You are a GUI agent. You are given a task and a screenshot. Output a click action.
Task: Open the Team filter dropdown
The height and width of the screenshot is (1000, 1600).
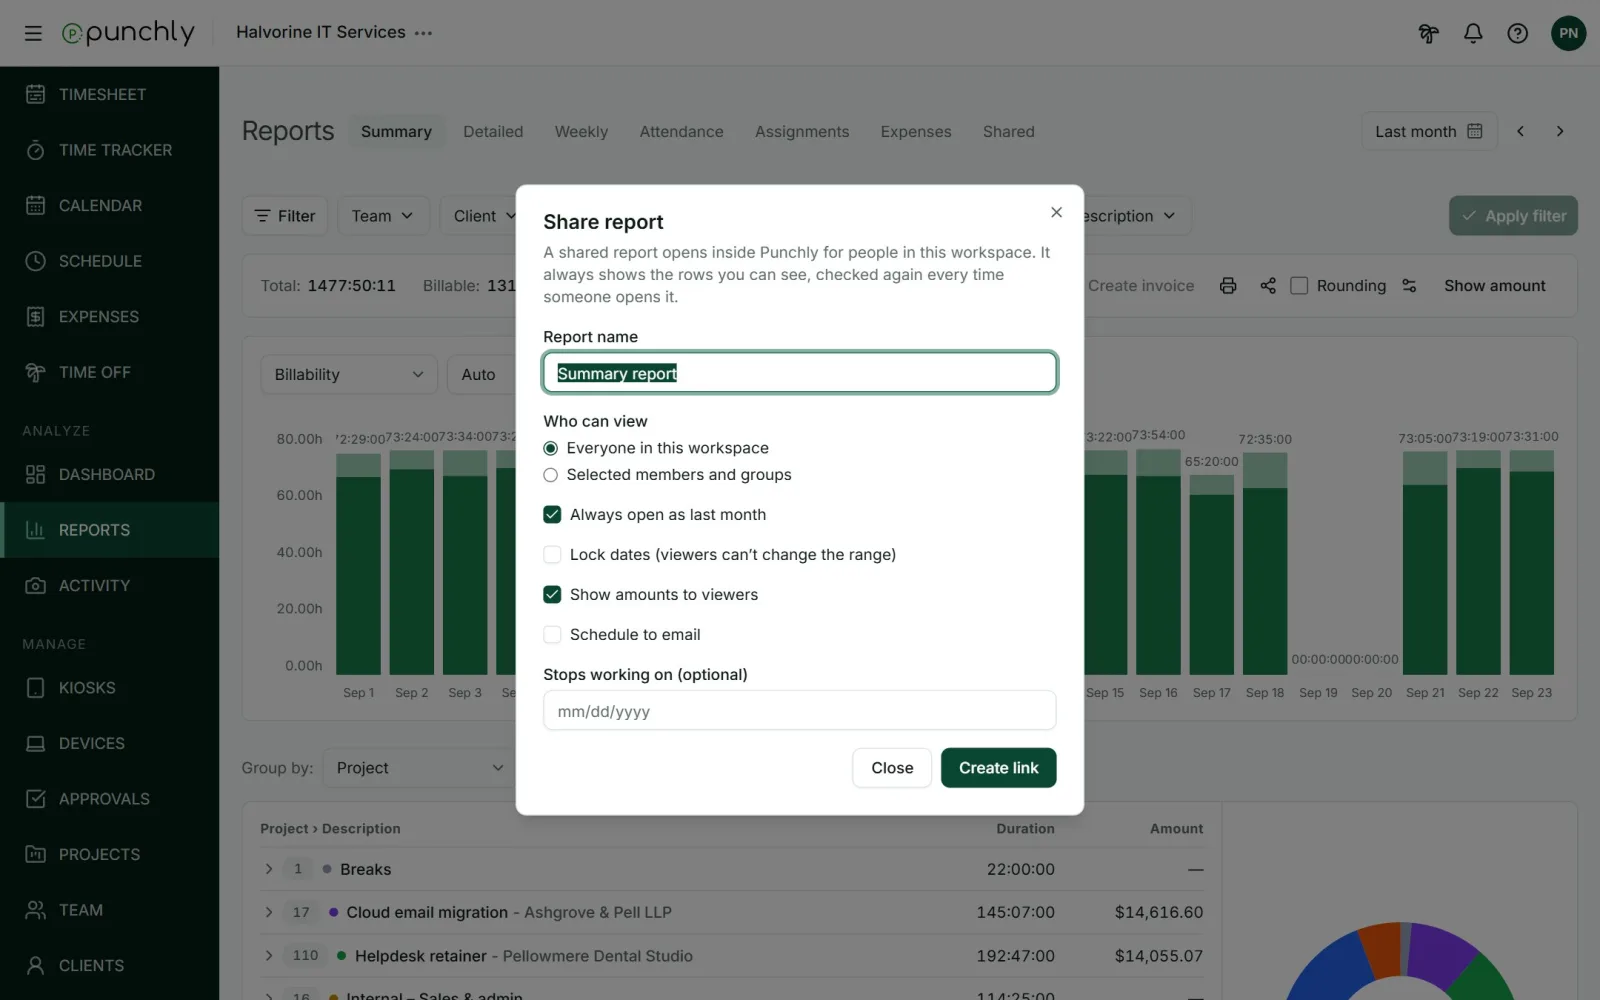coord(382,216)
